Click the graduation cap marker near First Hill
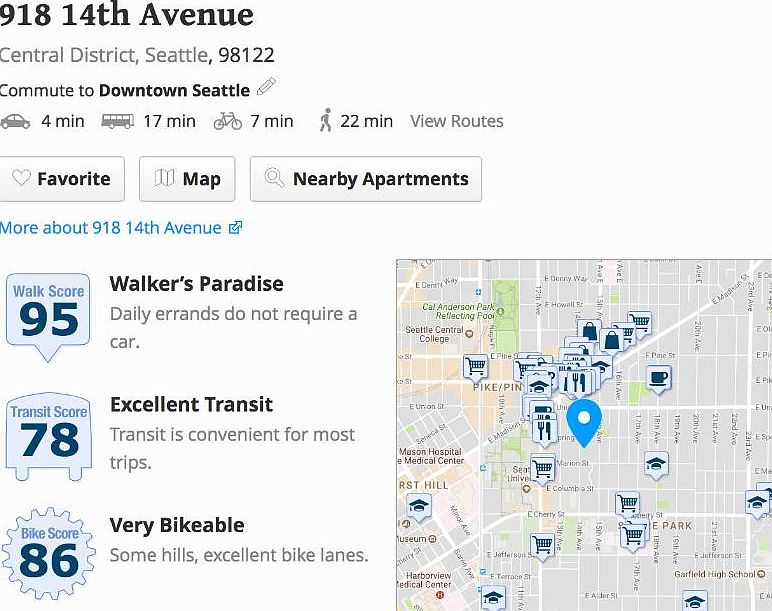Image resolution: width=772 pixels, height=611 pixels. (418, 507)
